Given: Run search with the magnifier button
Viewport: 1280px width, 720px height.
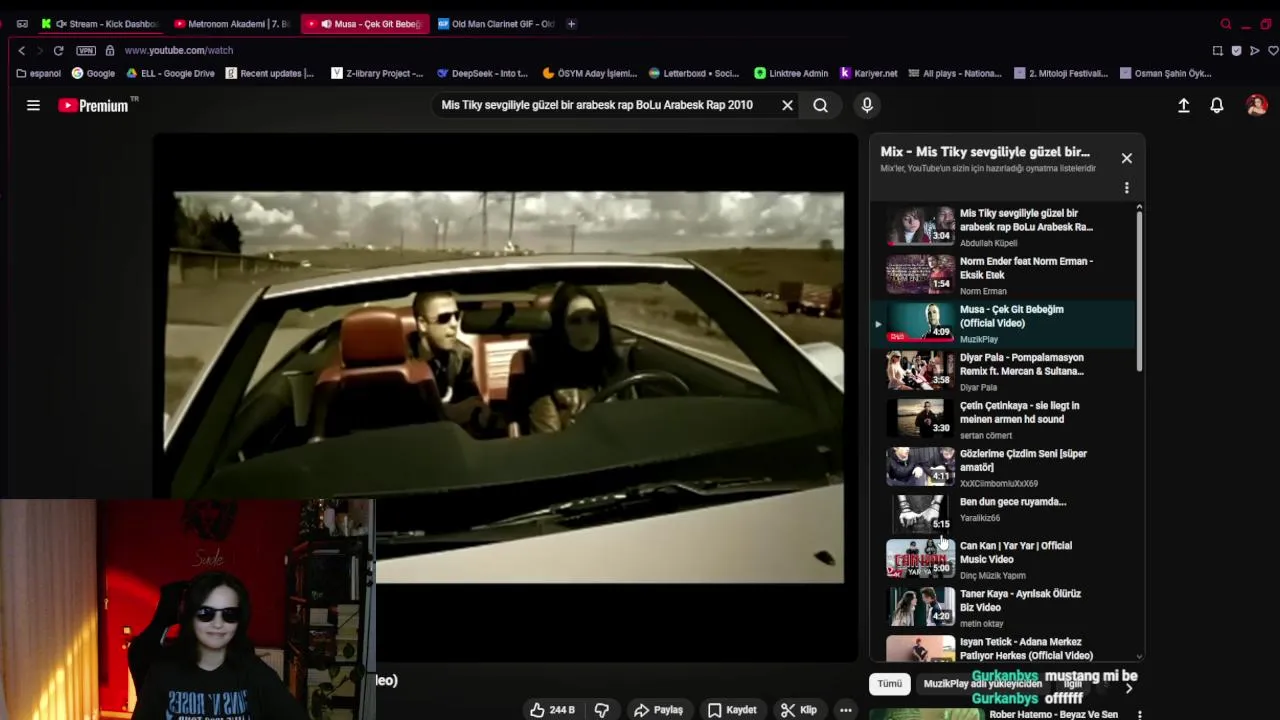Looking at the screenshot, I should coord(820,105).
